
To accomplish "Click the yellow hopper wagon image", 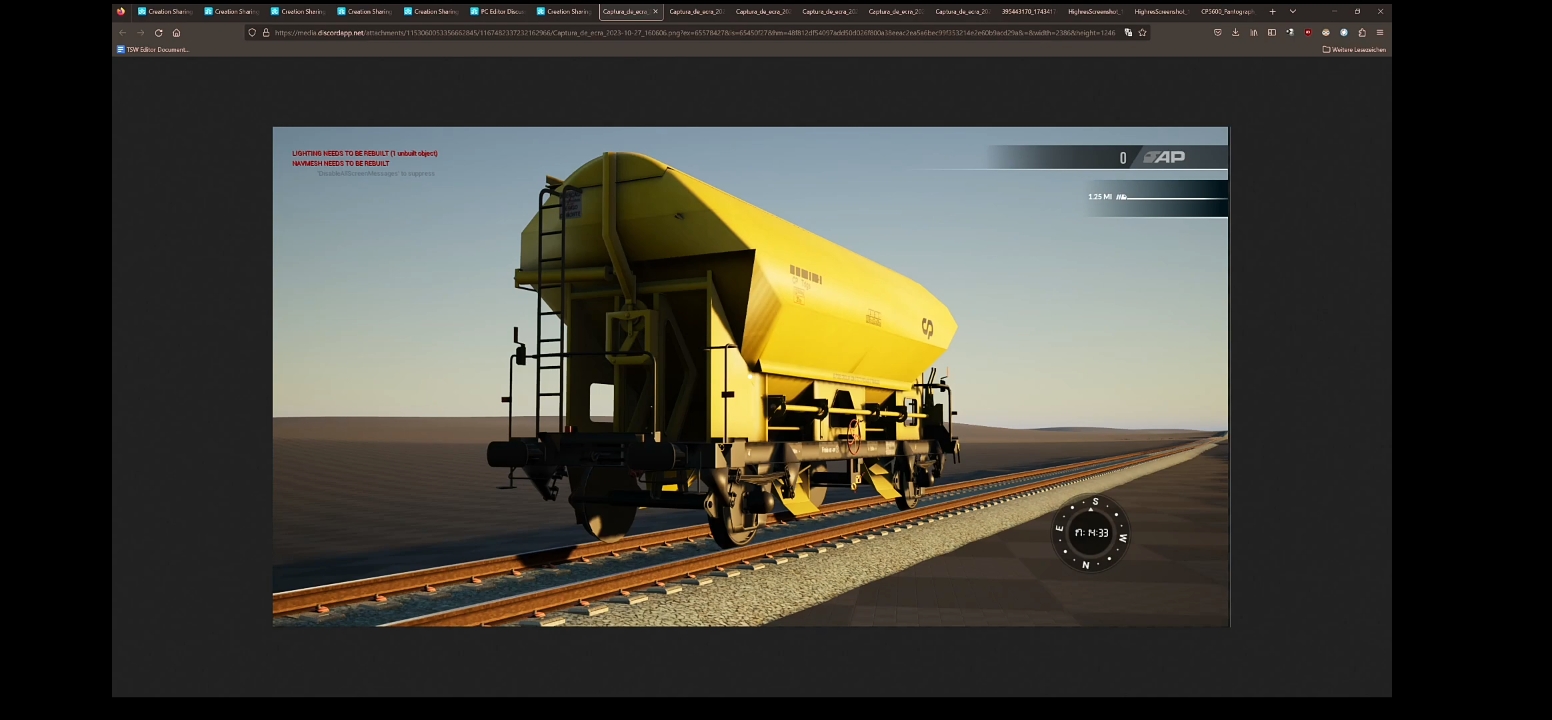I will pyautogui.click(x=750, y=376).
